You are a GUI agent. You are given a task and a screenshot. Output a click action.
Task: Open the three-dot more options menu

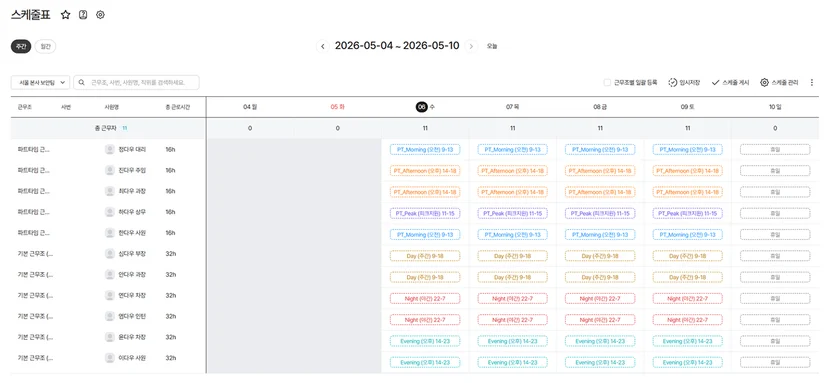pyautogui.click(x=812, y=82)
